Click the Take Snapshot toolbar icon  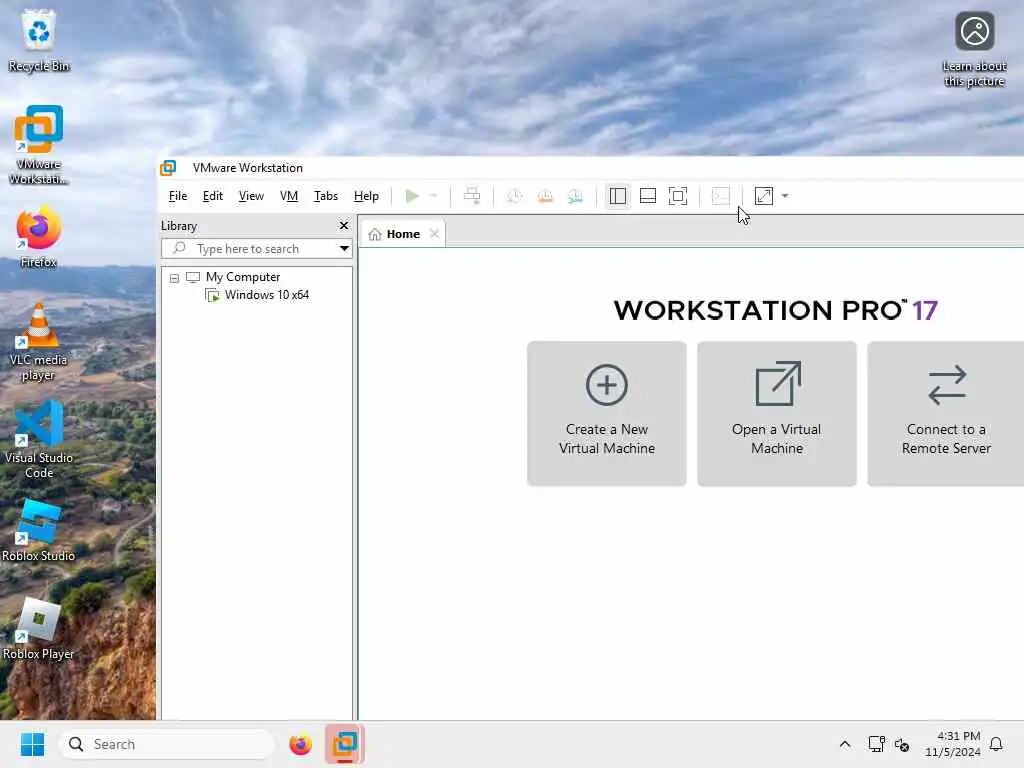(515, 196)
